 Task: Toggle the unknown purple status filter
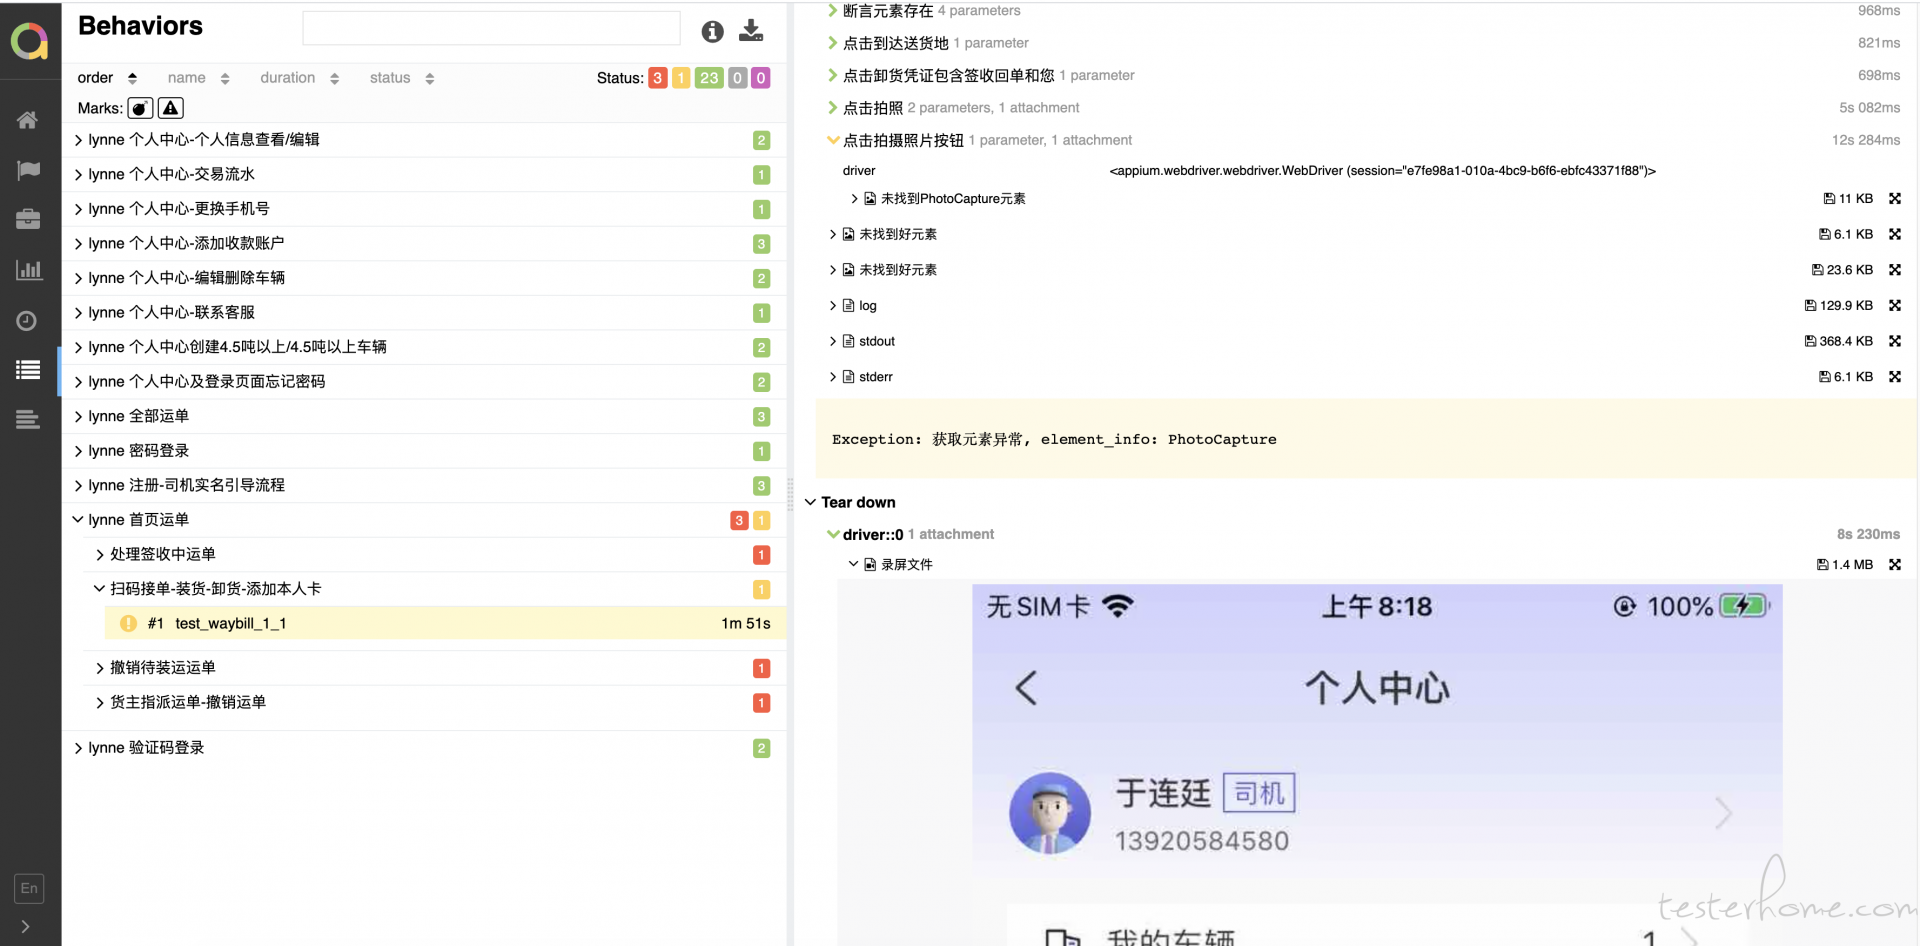[761, 78]
